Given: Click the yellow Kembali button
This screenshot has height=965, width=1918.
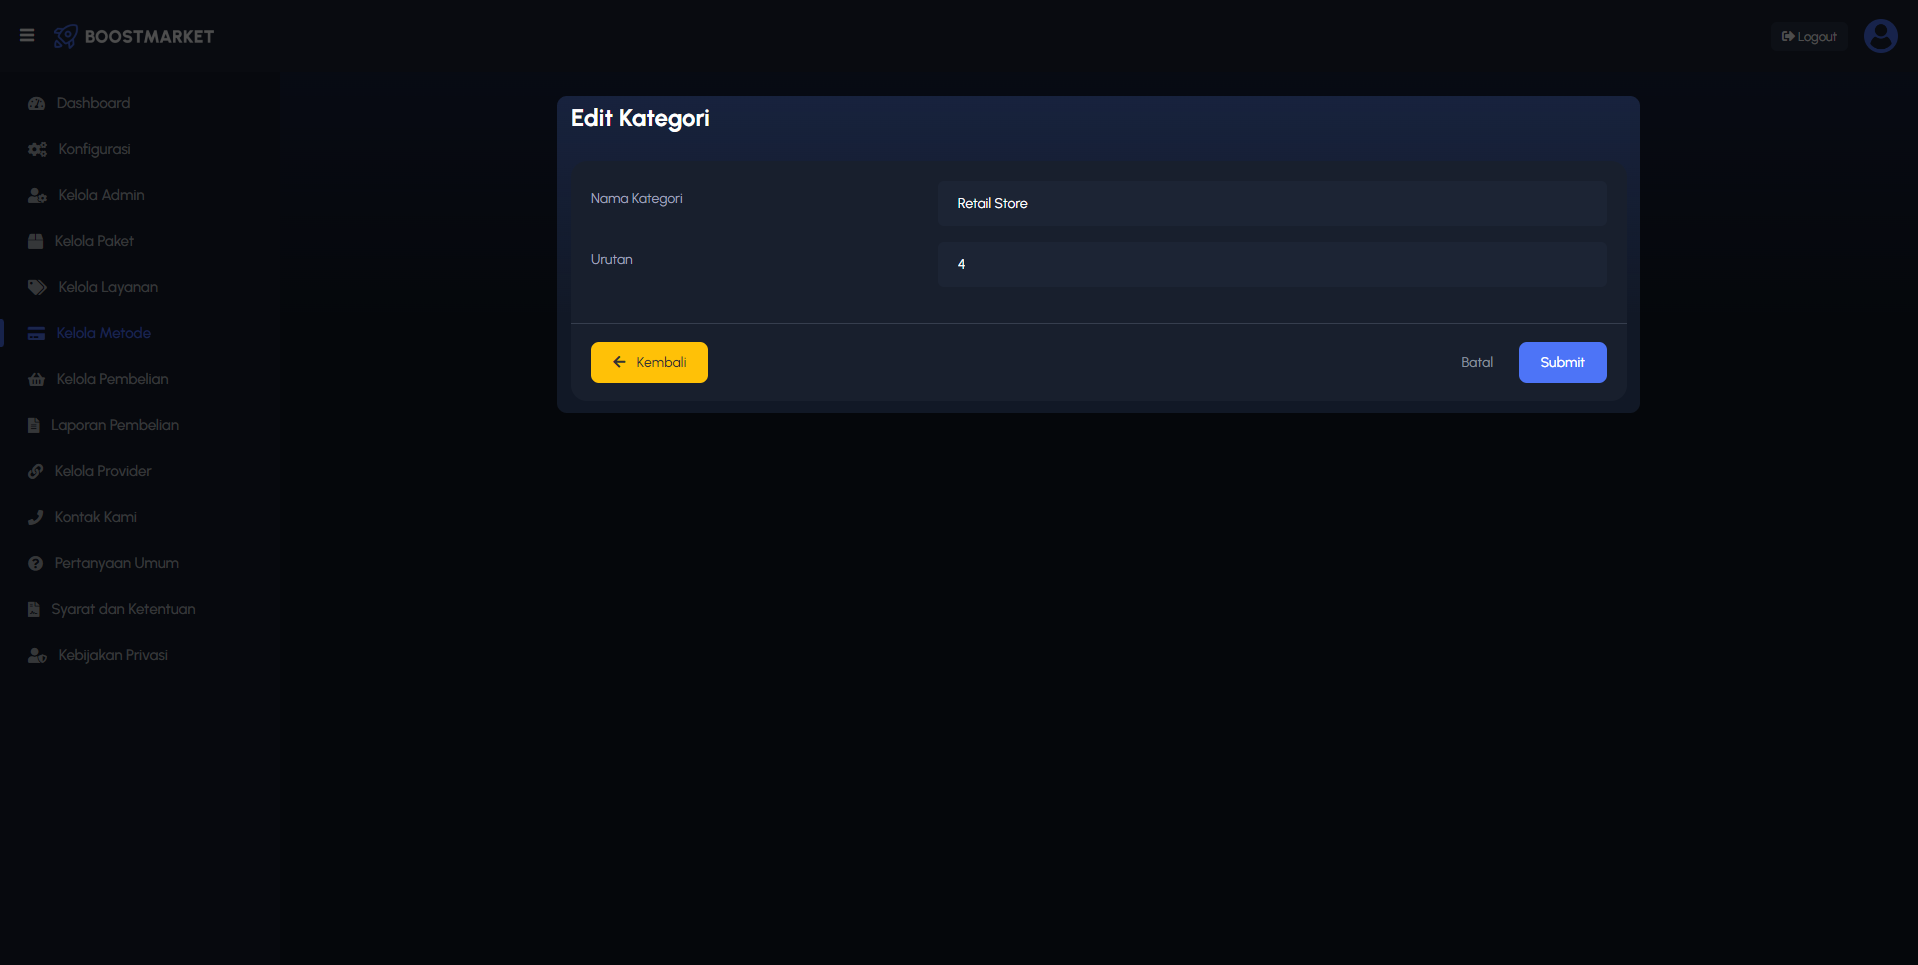Looking at the screenshot, I should pos(649,362).
